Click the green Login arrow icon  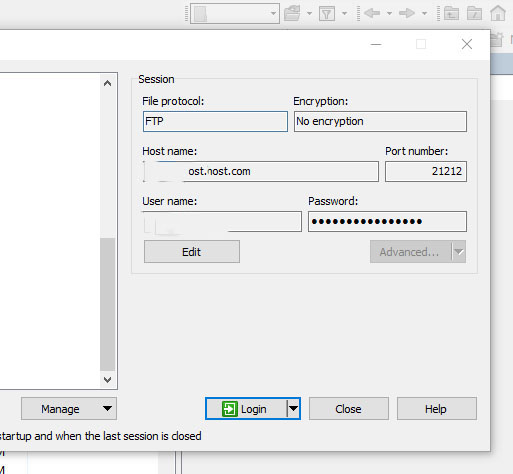point(230,409)
